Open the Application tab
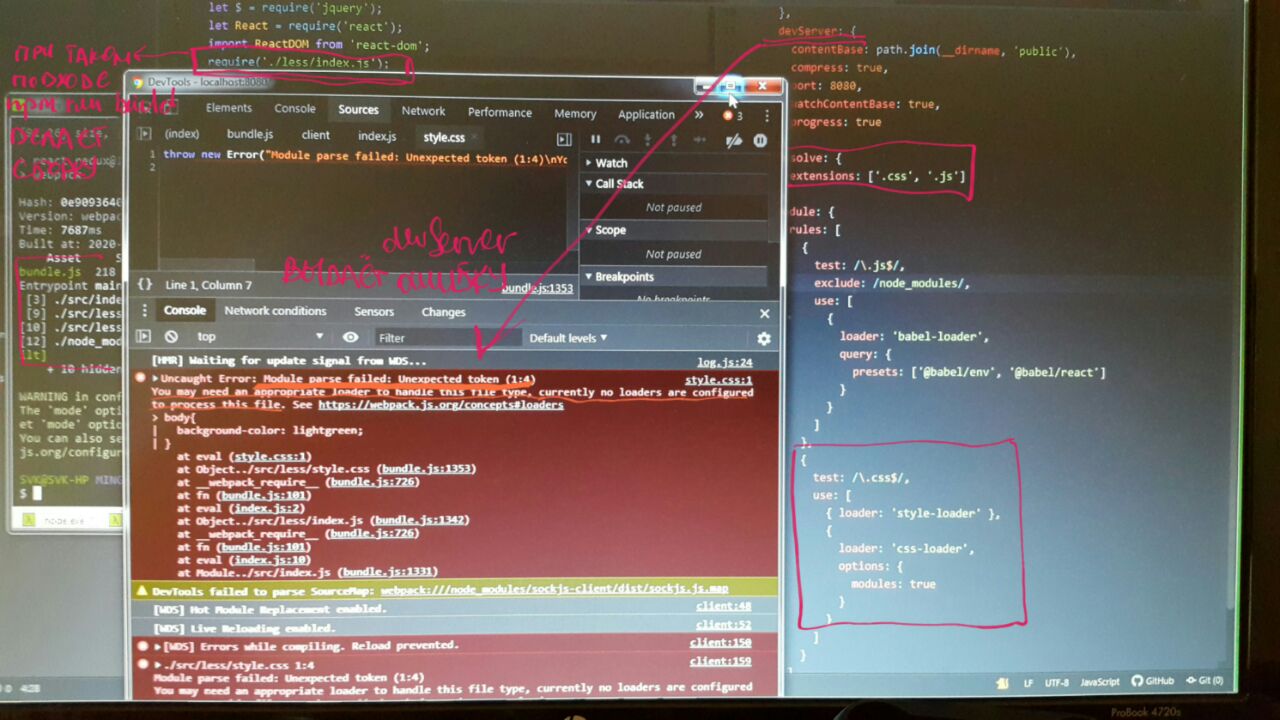The image size is (1280, 720). click(x=646, y=115)
